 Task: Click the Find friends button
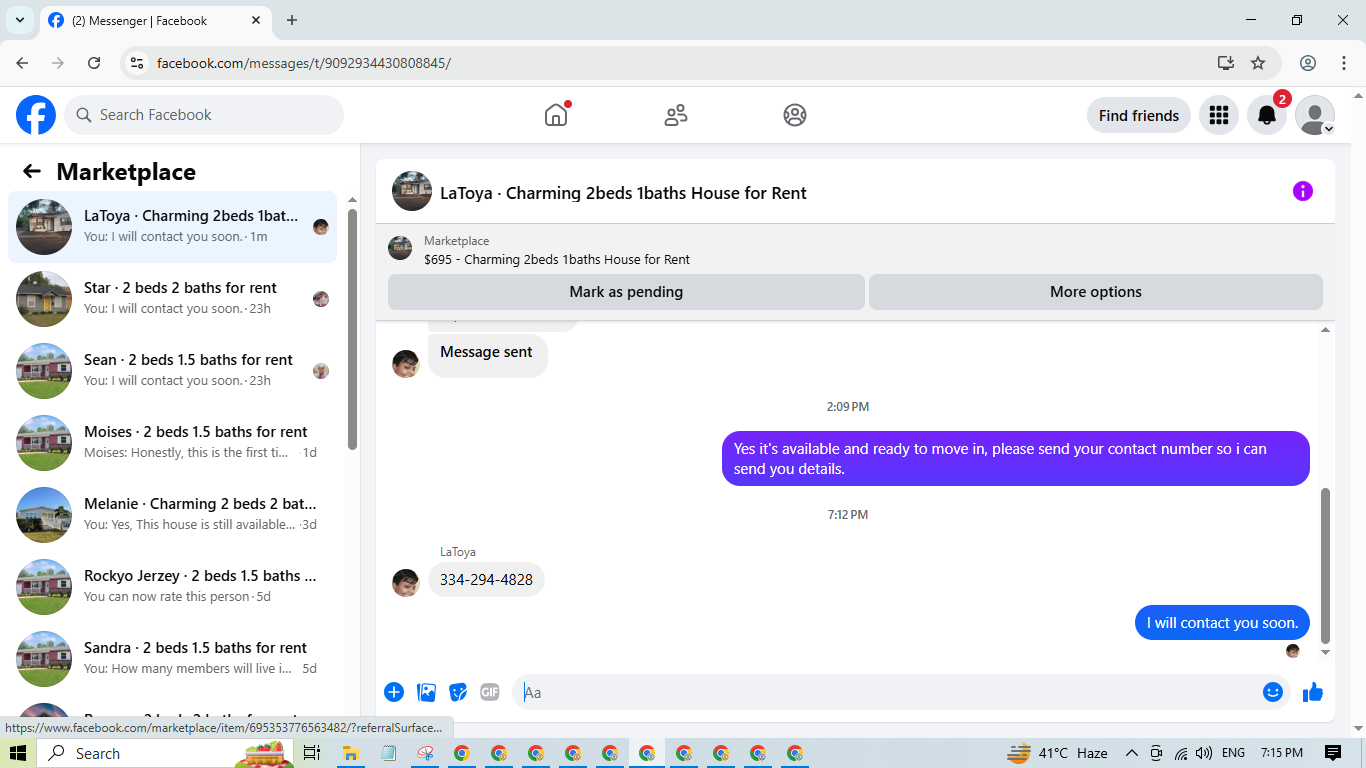(x=1138, y=115)
